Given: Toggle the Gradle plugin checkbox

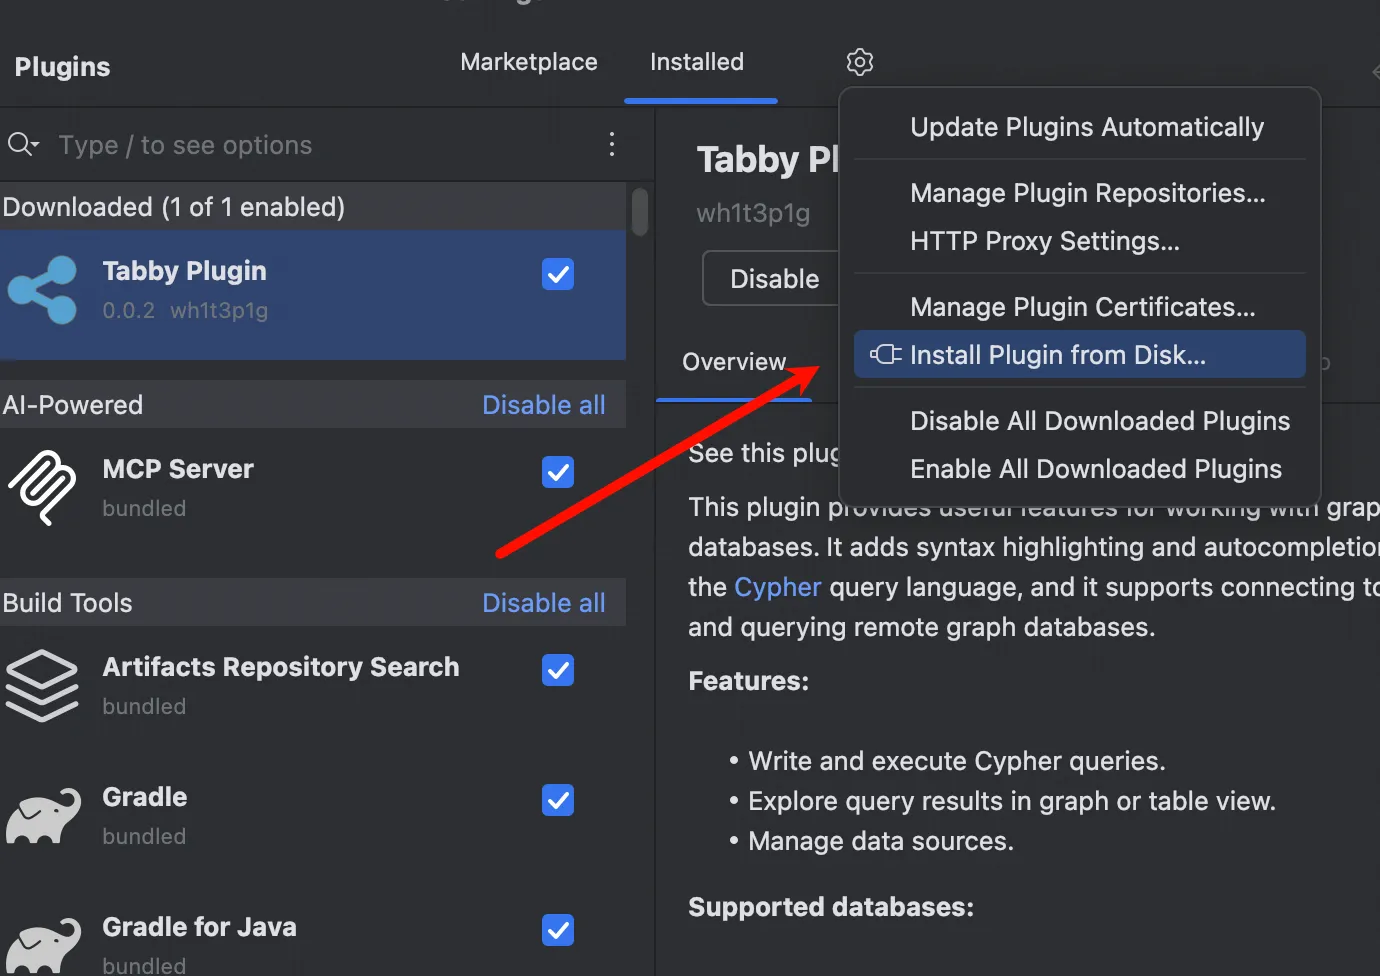Looking at the screenshot, I should [558, 800].
